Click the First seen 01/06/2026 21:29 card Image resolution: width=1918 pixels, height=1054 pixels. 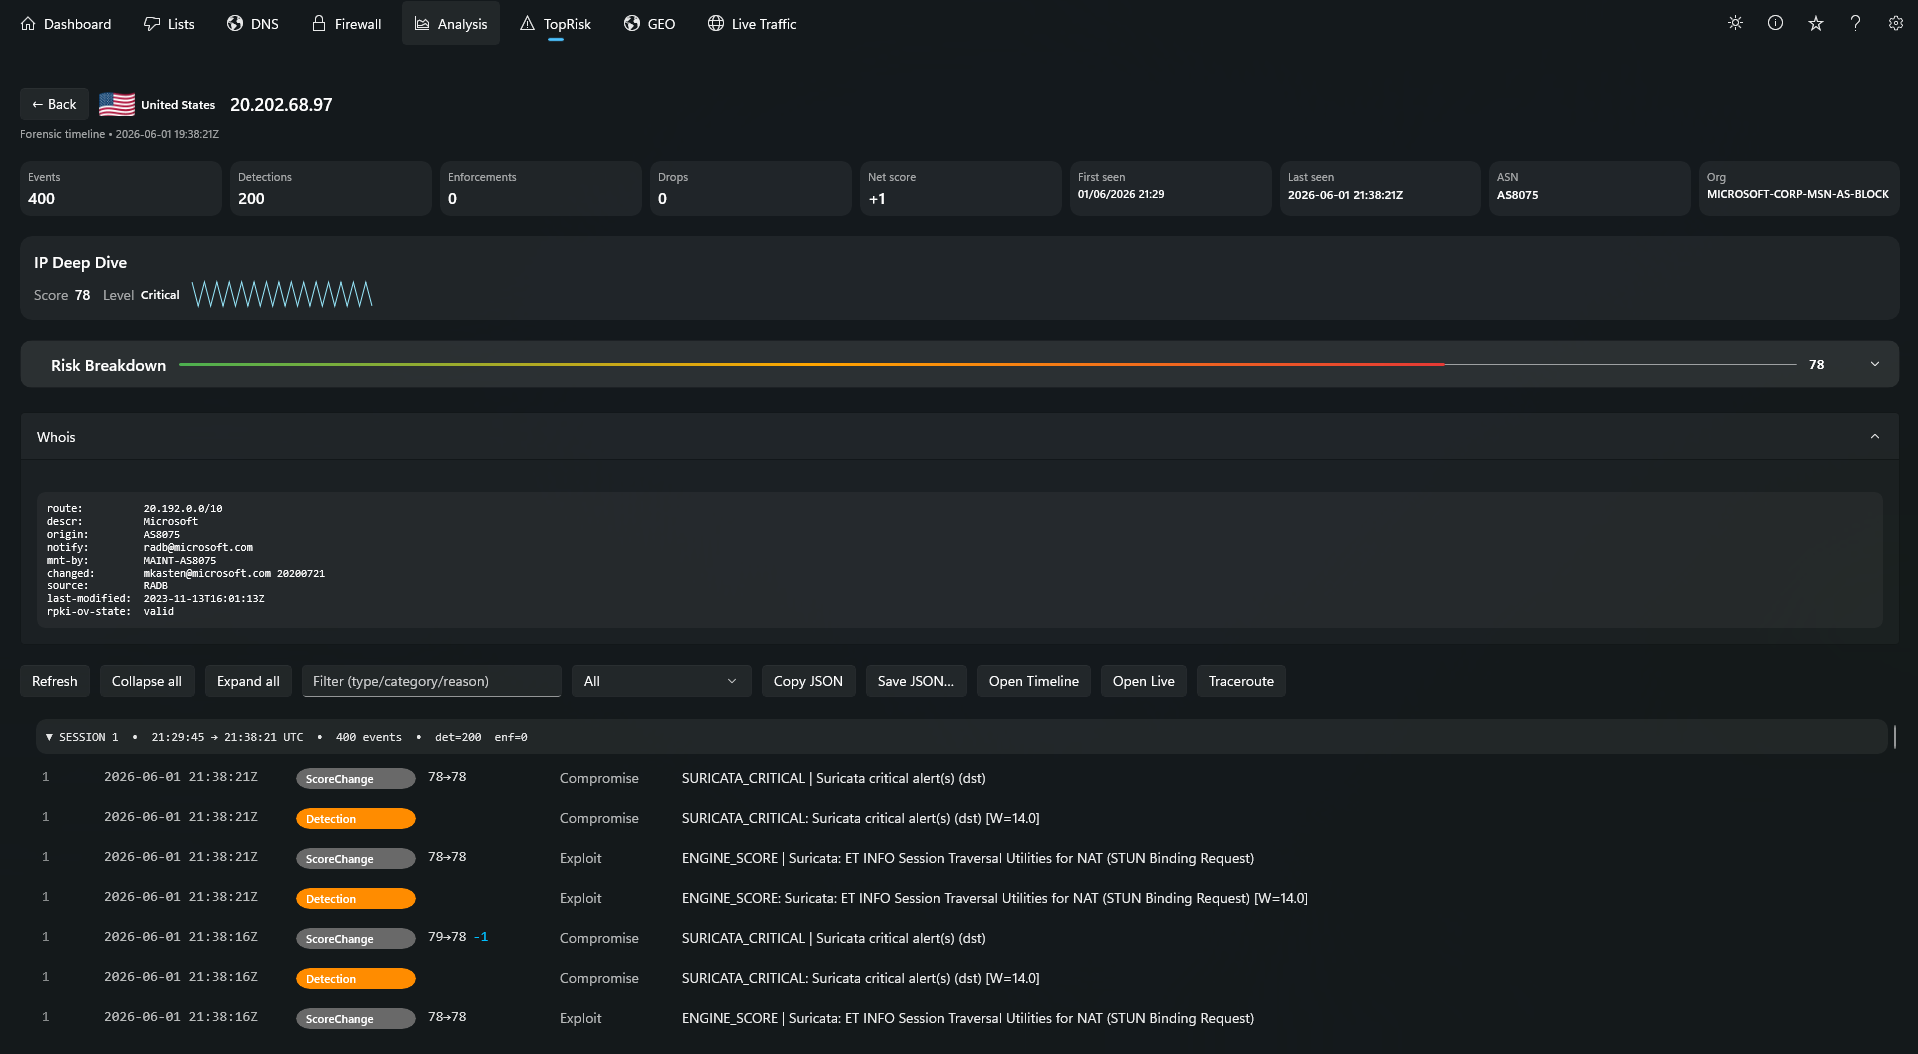(x=1171, y=188)
